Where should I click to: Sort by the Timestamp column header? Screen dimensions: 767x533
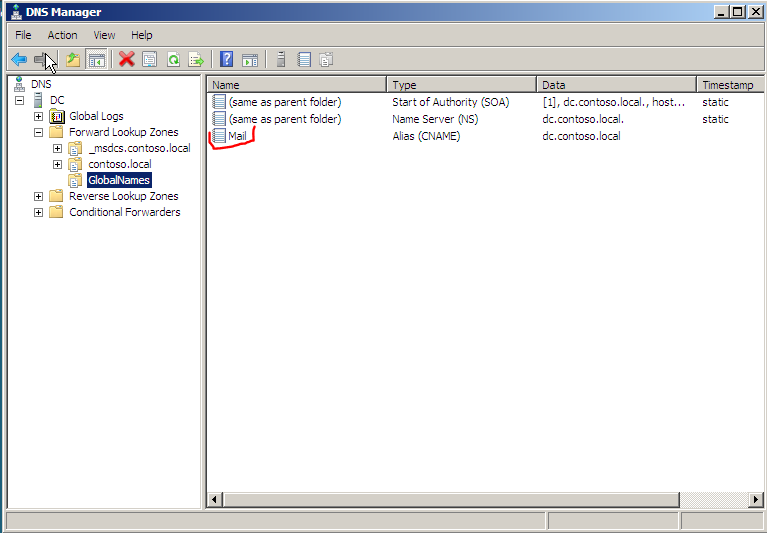click(x=730, y=85)
